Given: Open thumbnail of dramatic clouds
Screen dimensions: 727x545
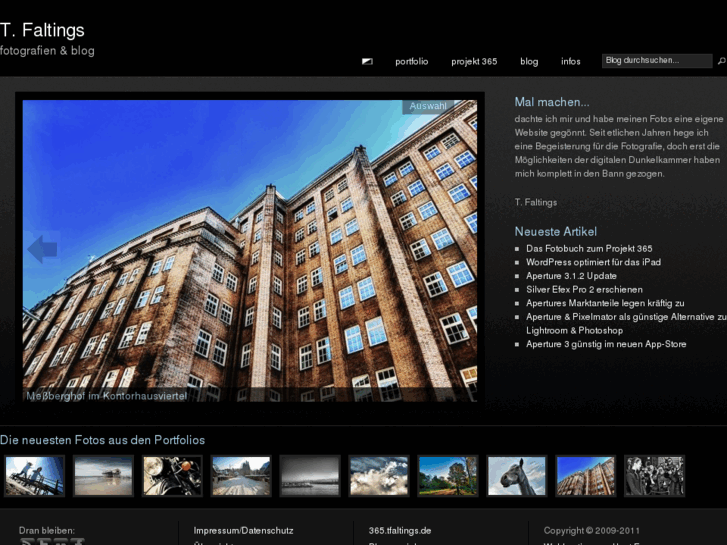Looking at the screenshot, I should (x=379, y=476).
